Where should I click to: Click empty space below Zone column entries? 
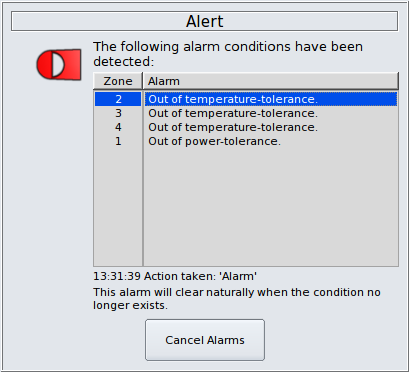[118, 207]
